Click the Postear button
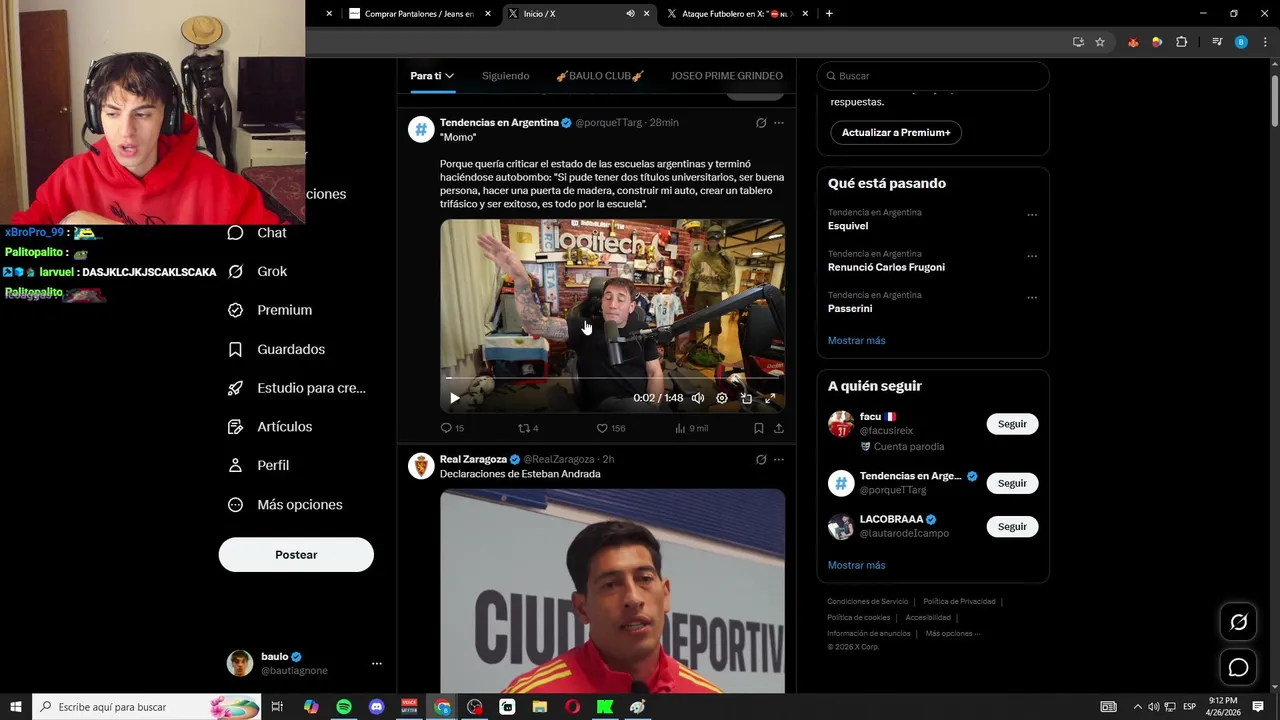 (x=296, y=555)
